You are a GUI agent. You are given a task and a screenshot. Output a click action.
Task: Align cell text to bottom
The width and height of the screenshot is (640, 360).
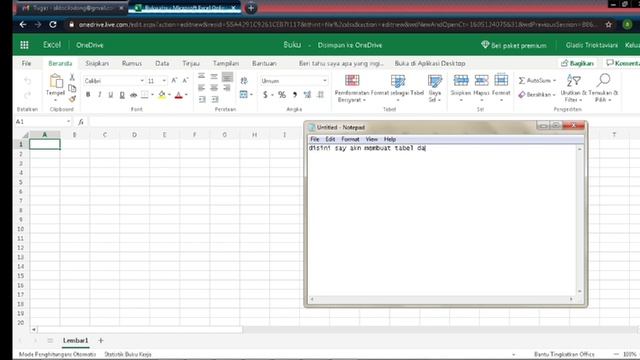227,76
